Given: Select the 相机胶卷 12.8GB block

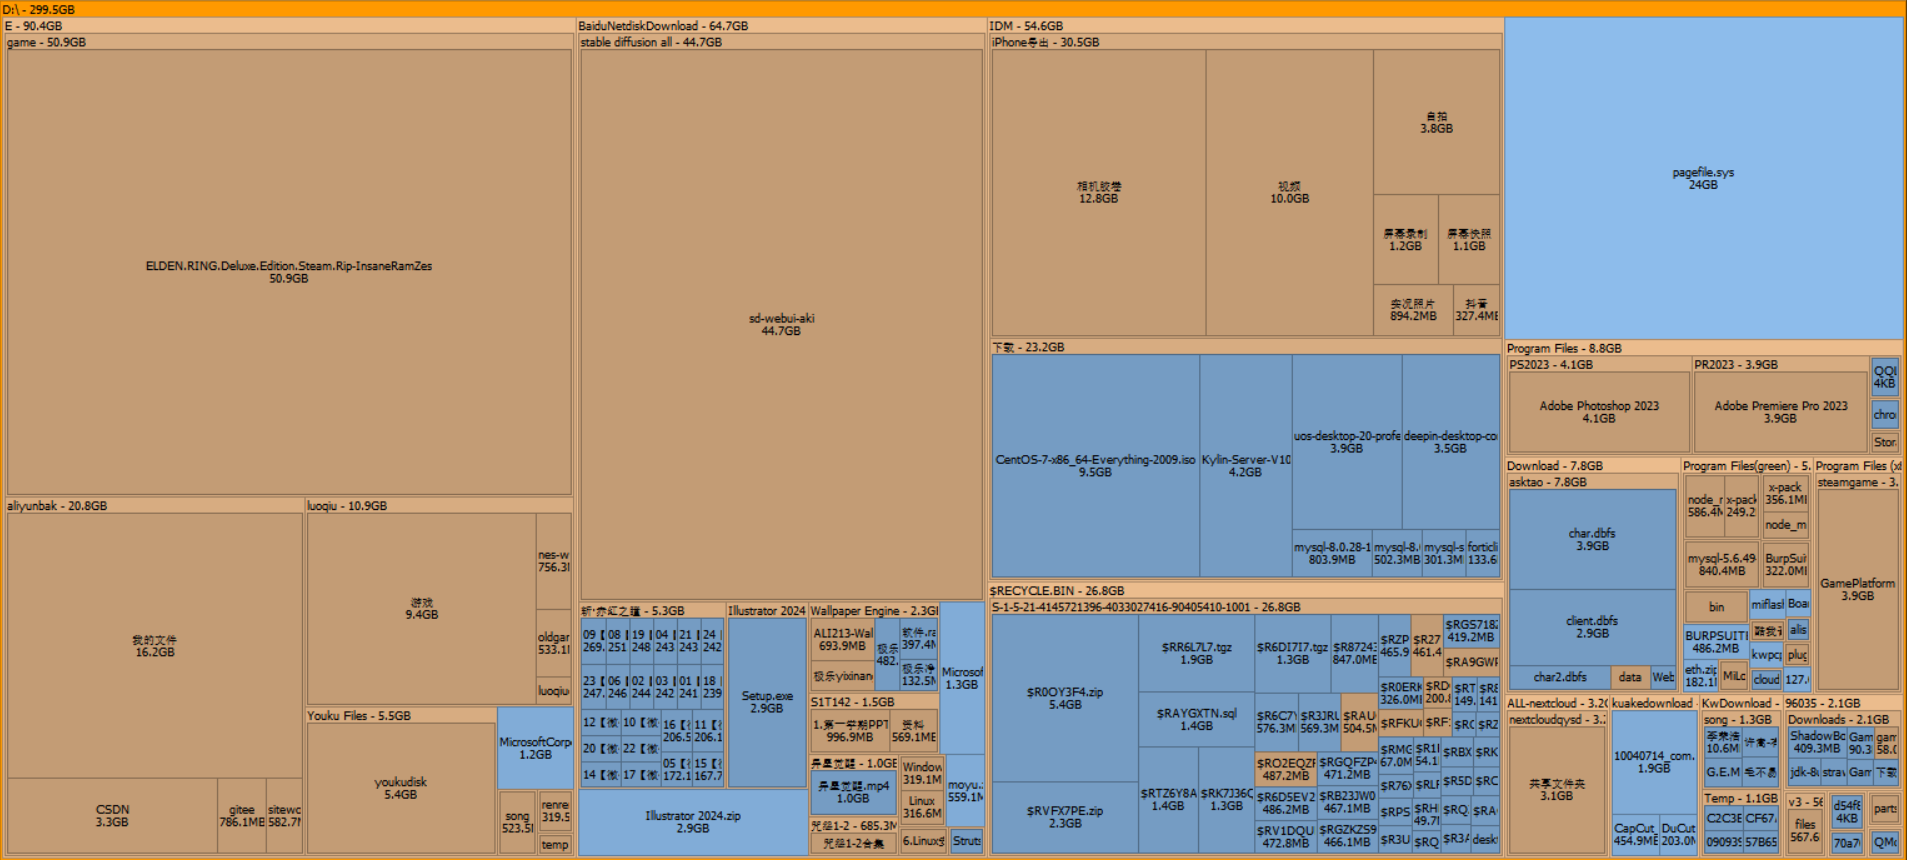Looking at the screenshot, I should coord(1098,192).
